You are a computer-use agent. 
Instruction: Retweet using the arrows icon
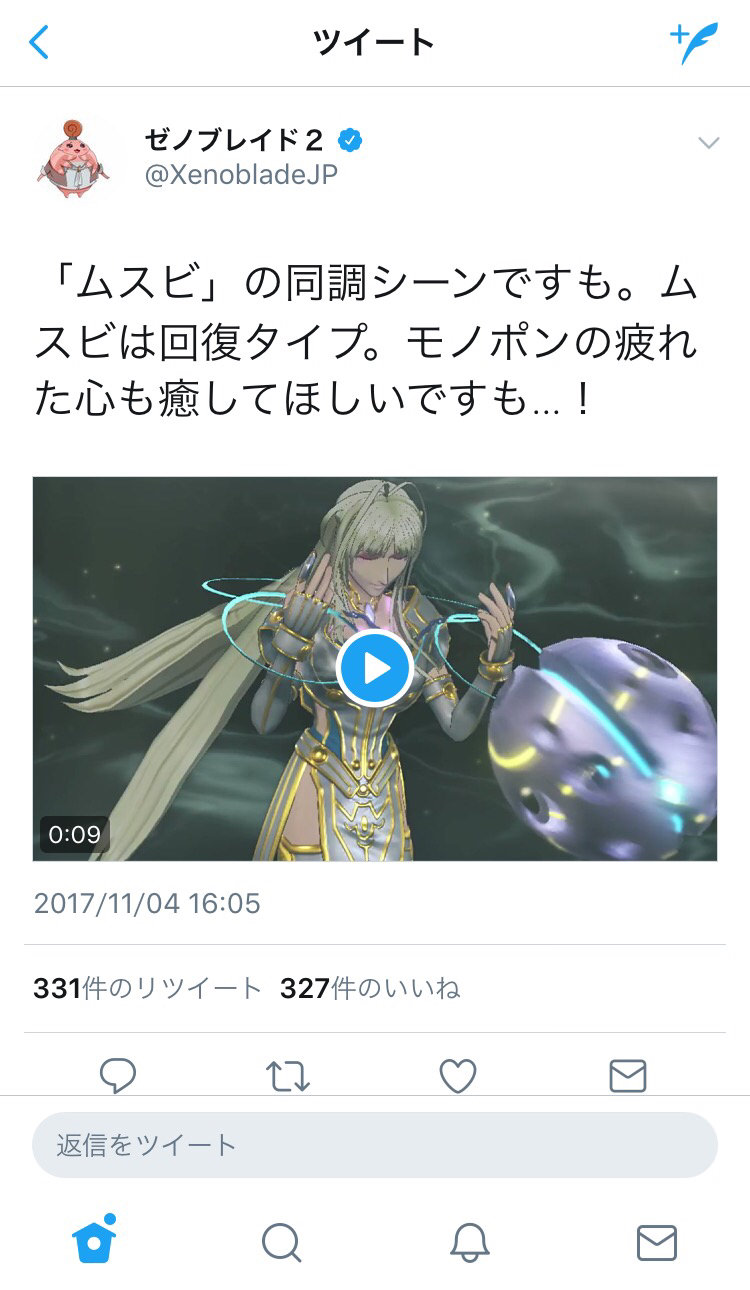(x=288, y=1075)
